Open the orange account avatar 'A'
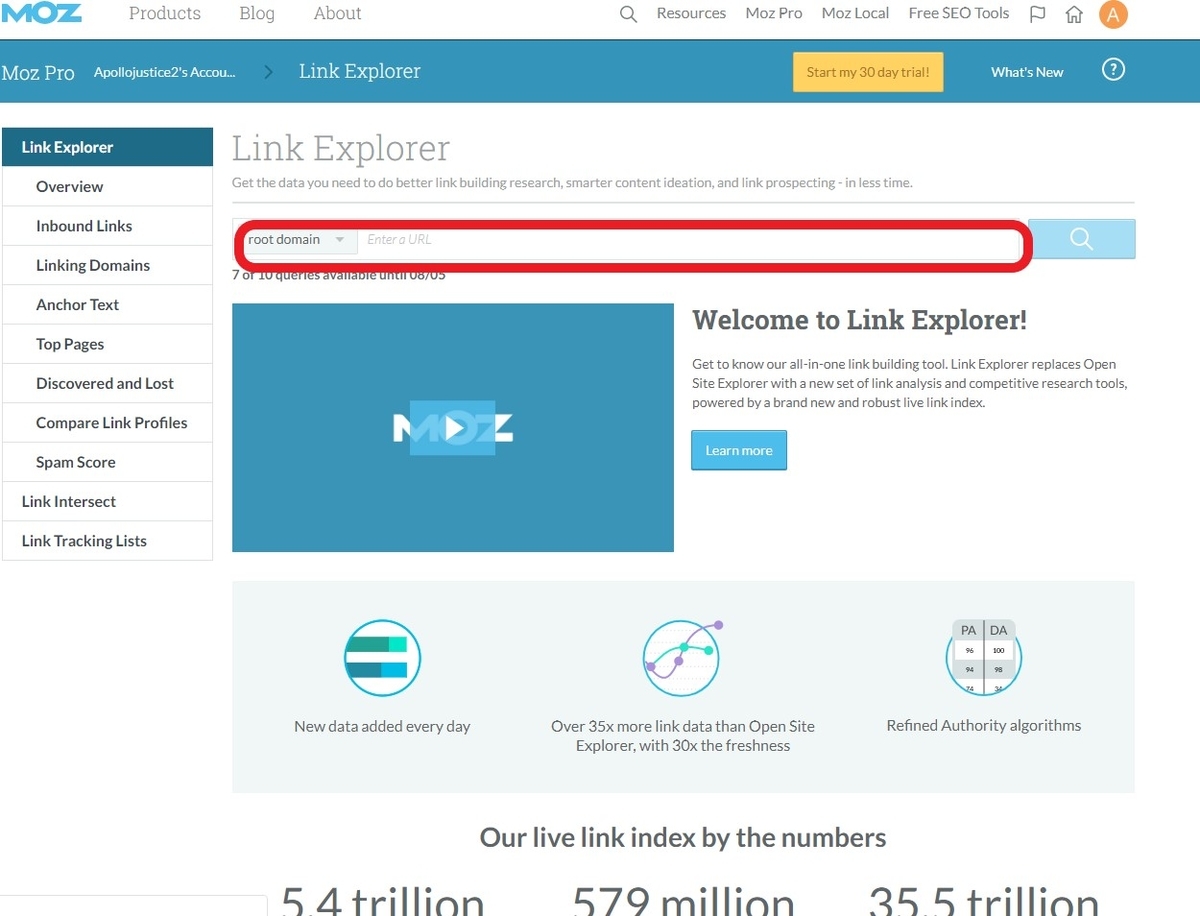 pyautogui.click(x=1113, y=14)
